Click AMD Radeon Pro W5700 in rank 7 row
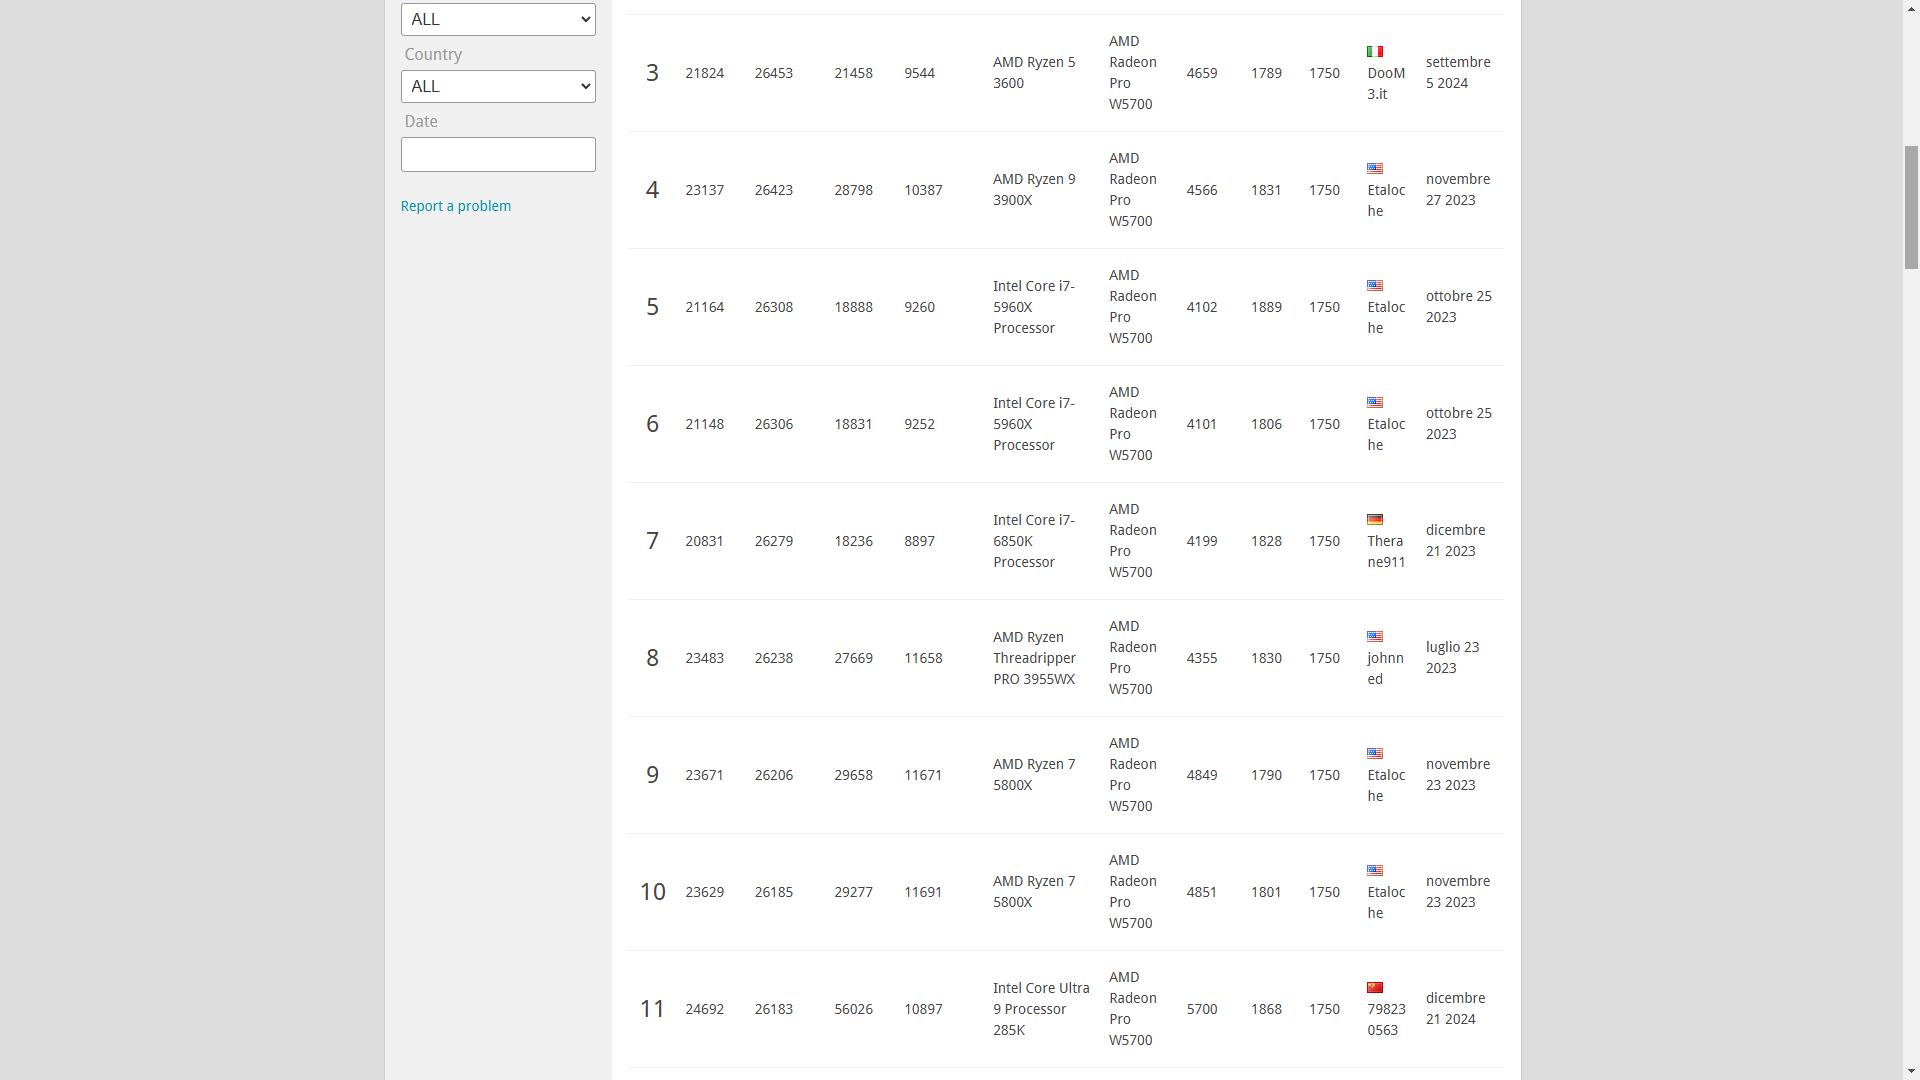The image size is (1920, 1080). tap(1132, 541)
